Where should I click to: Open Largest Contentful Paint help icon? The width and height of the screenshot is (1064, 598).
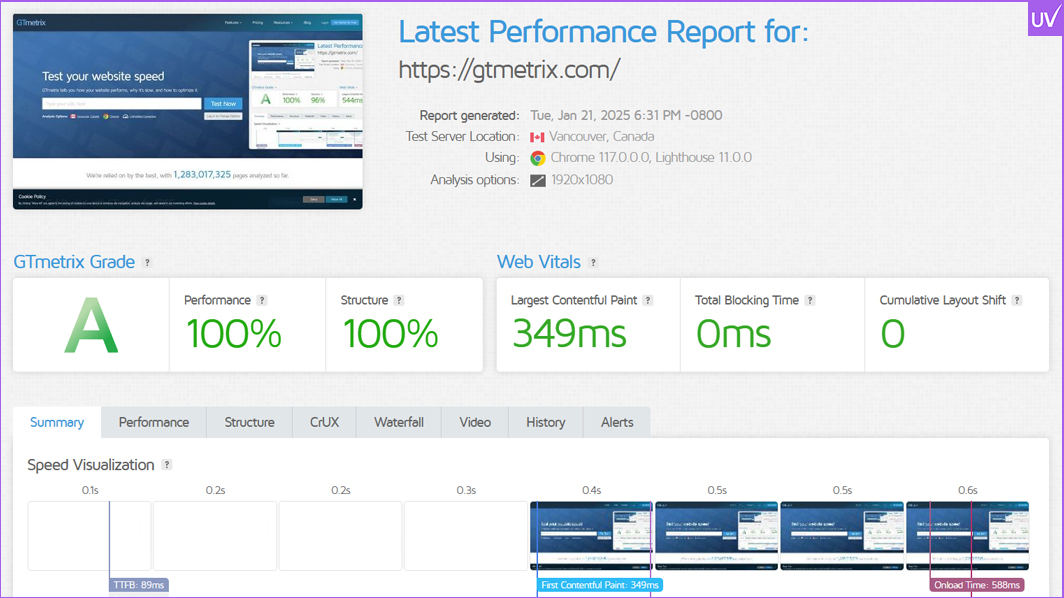[x=648, y=300]
